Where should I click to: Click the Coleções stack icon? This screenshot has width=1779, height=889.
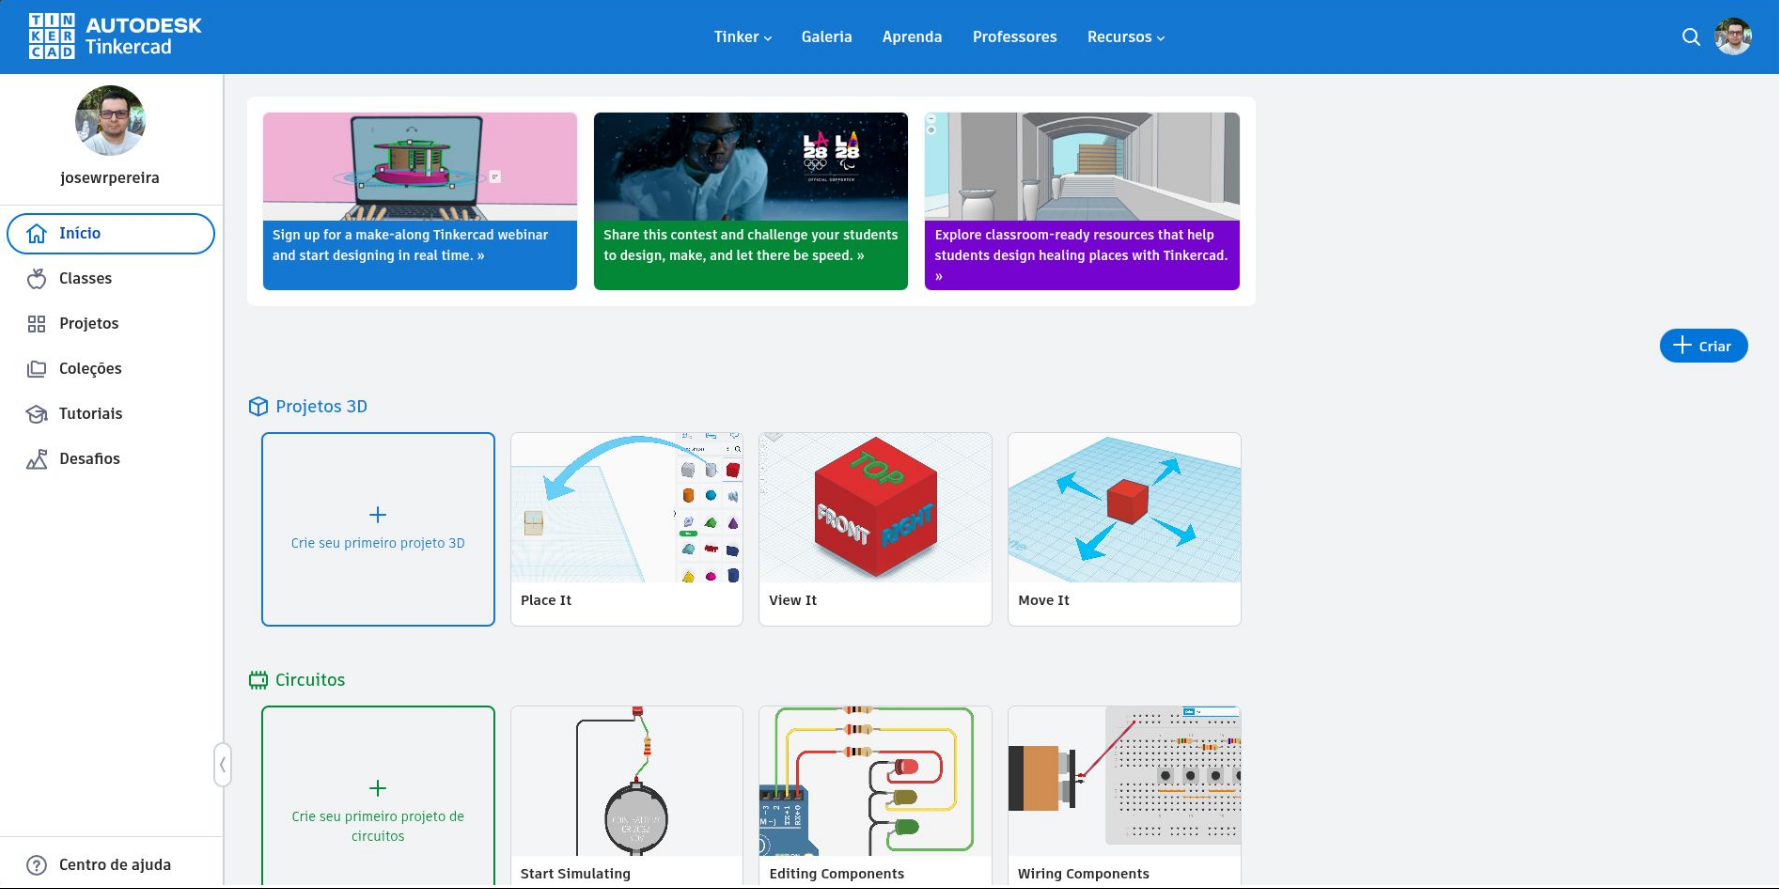click(x=37, y=368)
